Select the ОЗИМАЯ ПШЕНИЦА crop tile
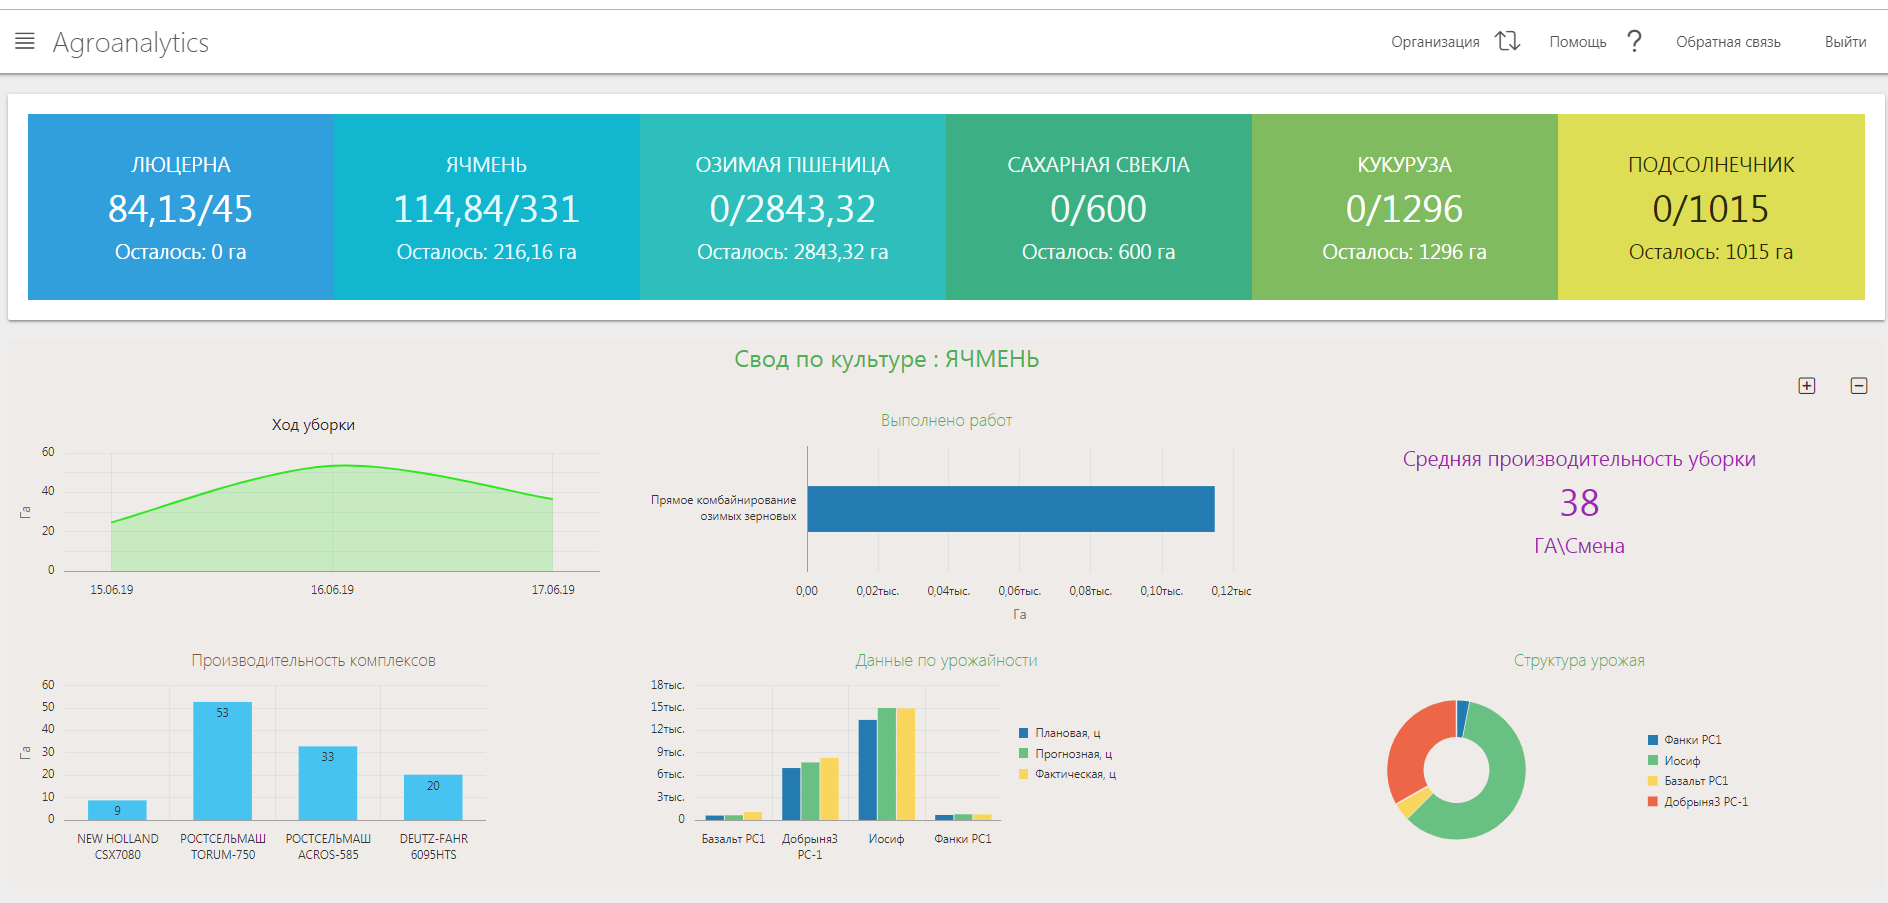The width and height of the screenshot is (1888, 903). coord(792,207)
